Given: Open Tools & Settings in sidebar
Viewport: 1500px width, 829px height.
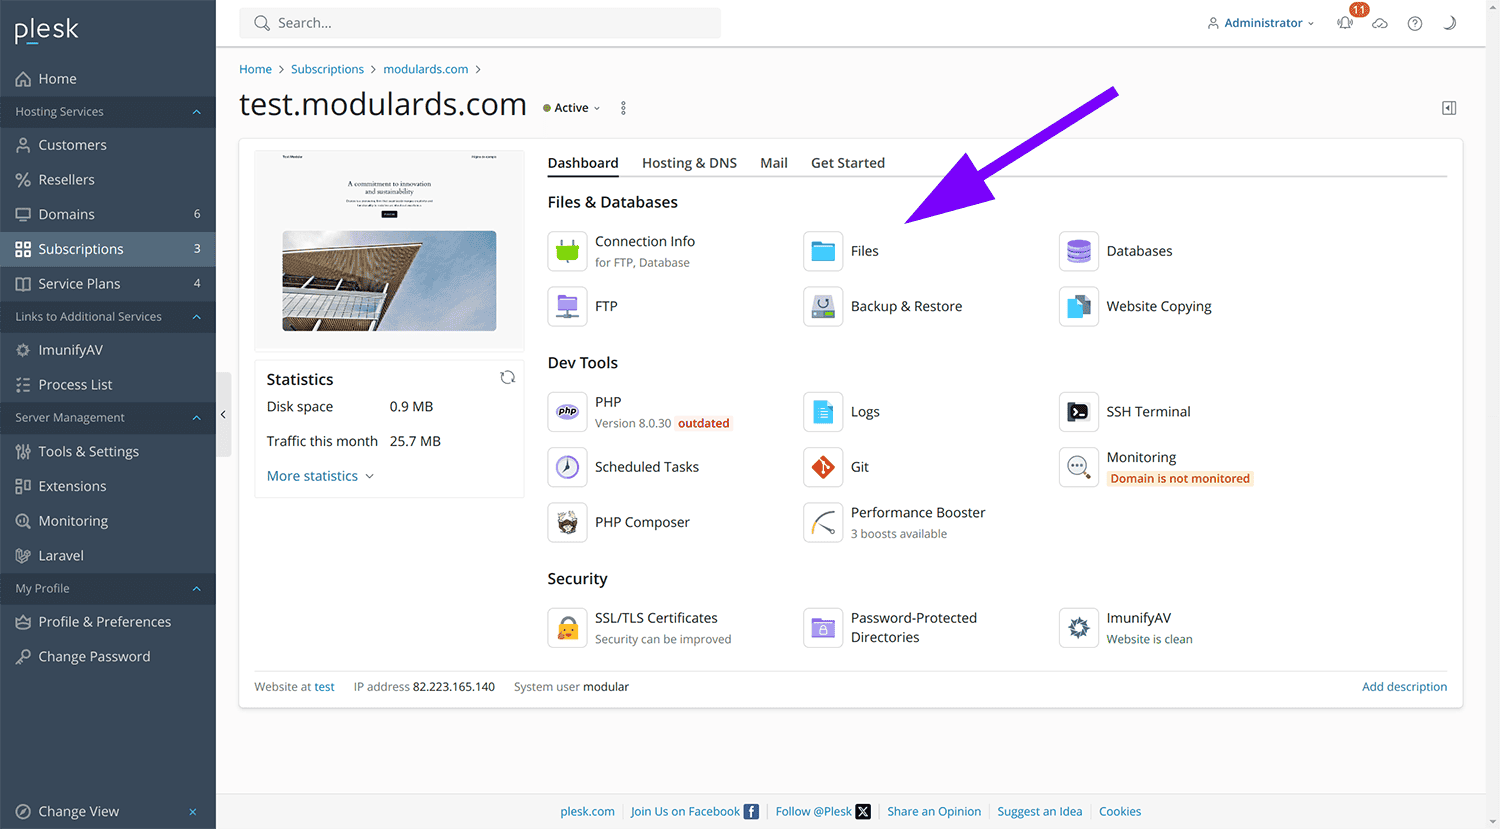Looking at the screenshot, I should [108, 452].
